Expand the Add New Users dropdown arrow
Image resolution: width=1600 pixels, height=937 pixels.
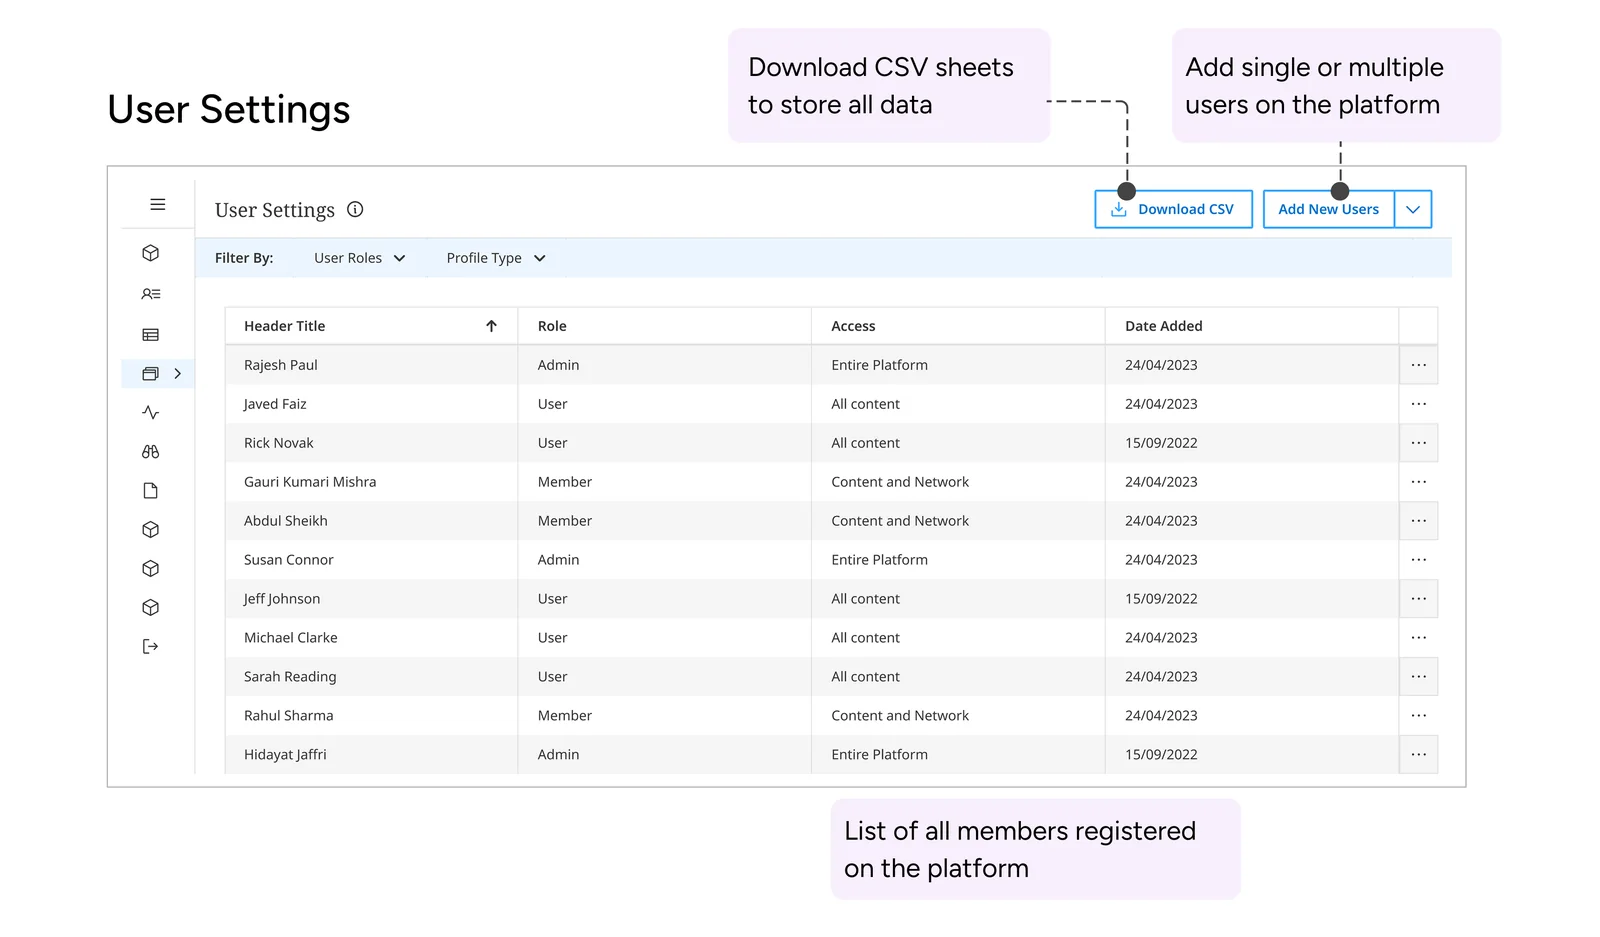tap(1413, 209)
